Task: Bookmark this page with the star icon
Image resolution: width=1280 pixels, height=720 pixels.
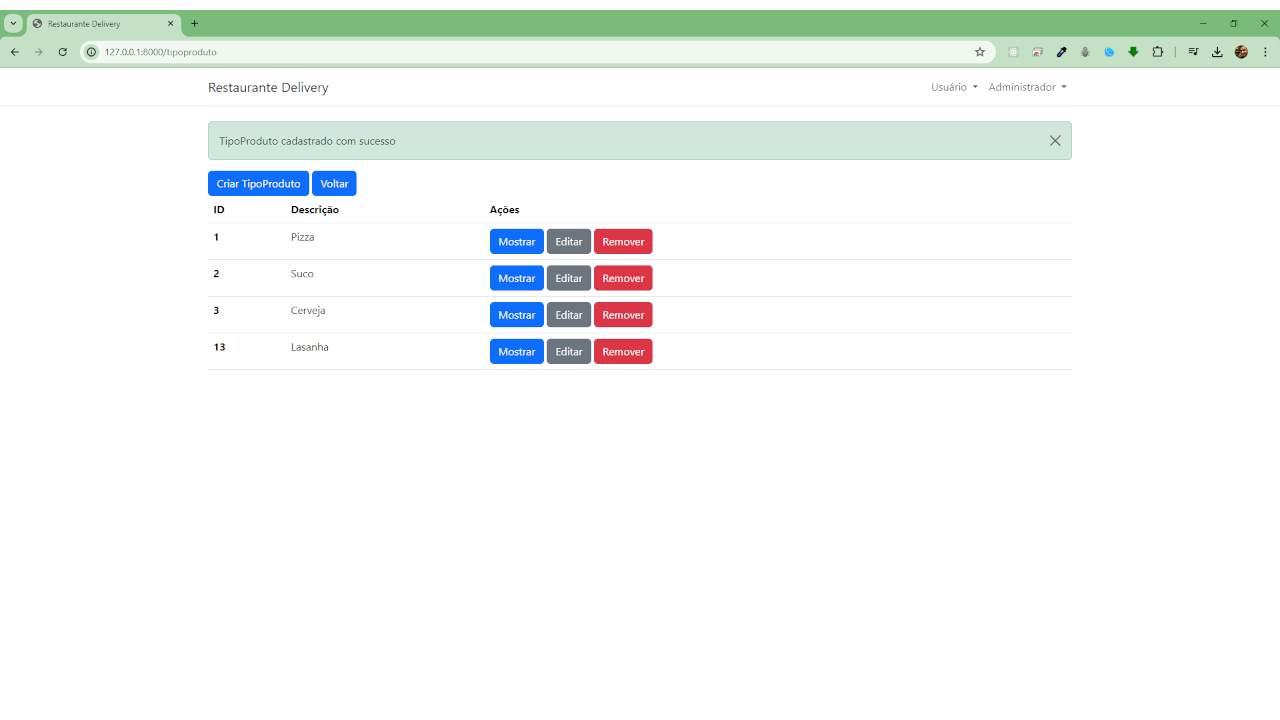Action: [x=980, y=52]
